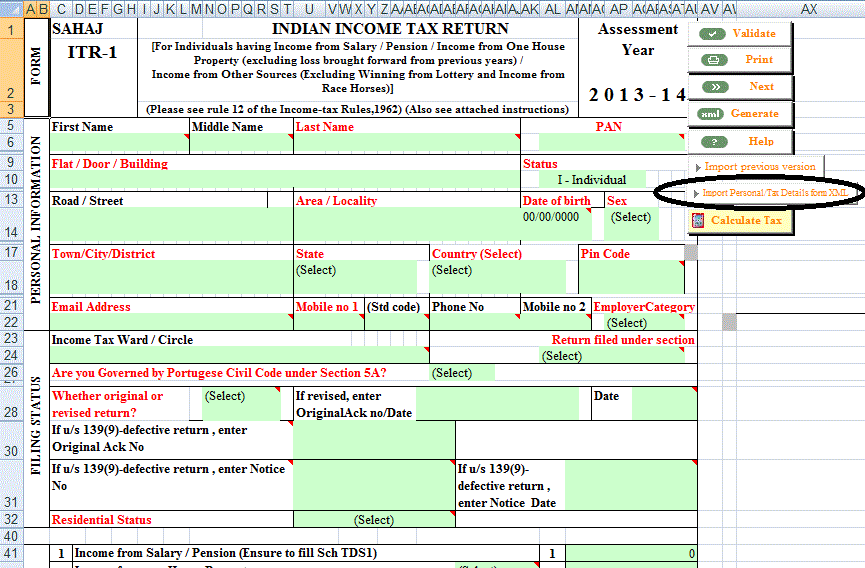The image size is (865, 568).
Task: Click the Income Tax Ward / Circle field
Action: 239,355
